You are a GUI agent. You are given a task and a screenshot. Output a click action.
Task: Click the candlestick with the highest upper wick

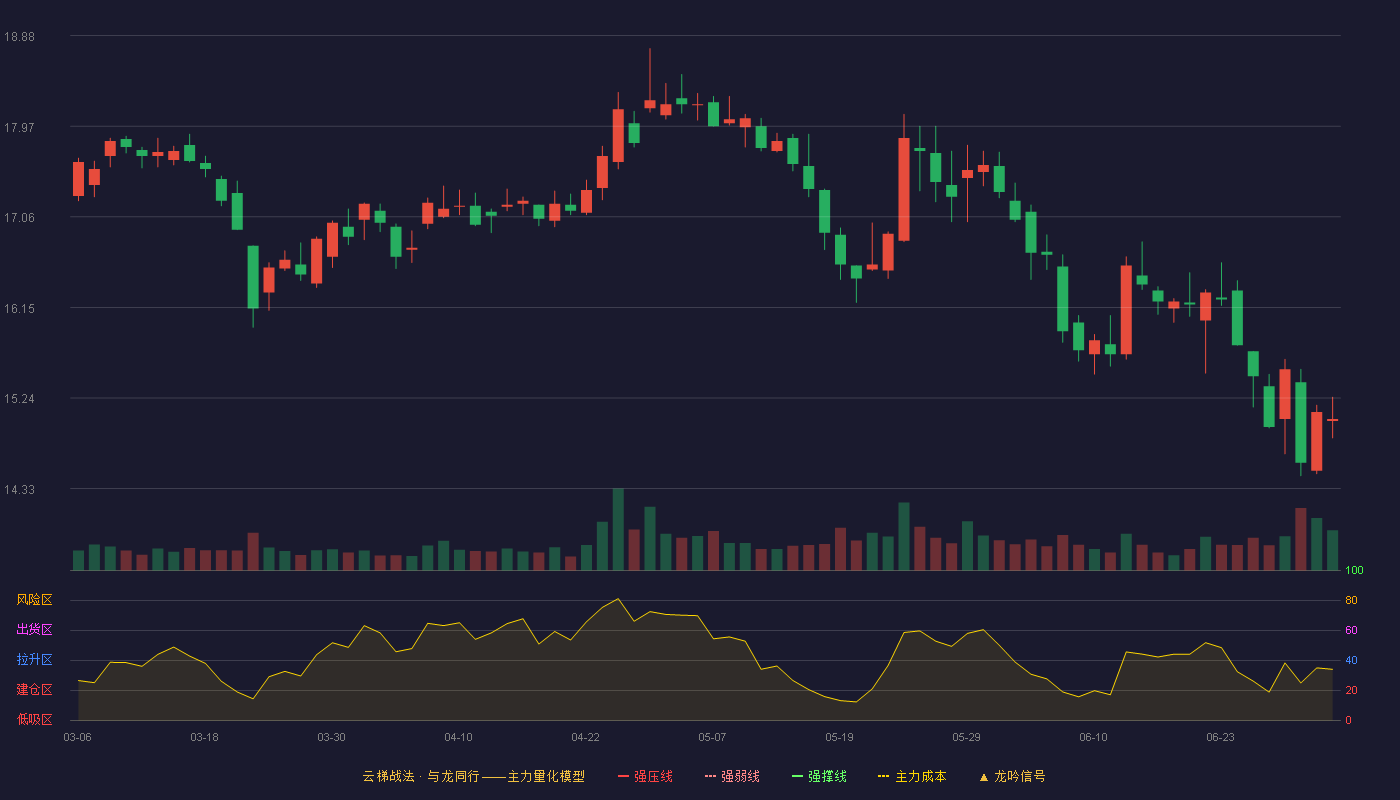tap(649, 80)
